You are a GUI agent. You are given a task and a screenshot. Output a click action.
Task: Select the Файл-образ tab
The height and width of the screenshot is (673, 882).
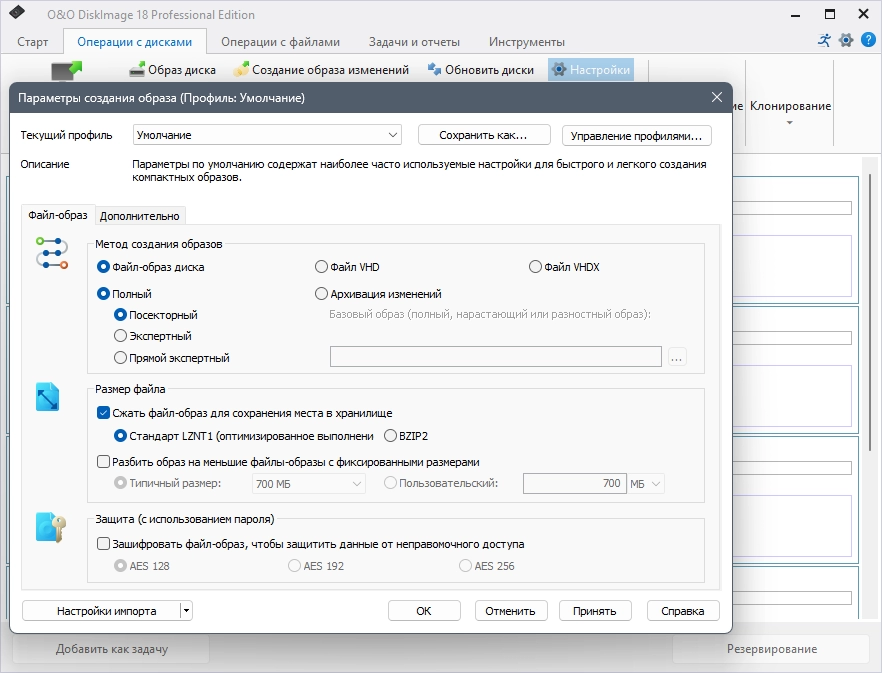58,215
